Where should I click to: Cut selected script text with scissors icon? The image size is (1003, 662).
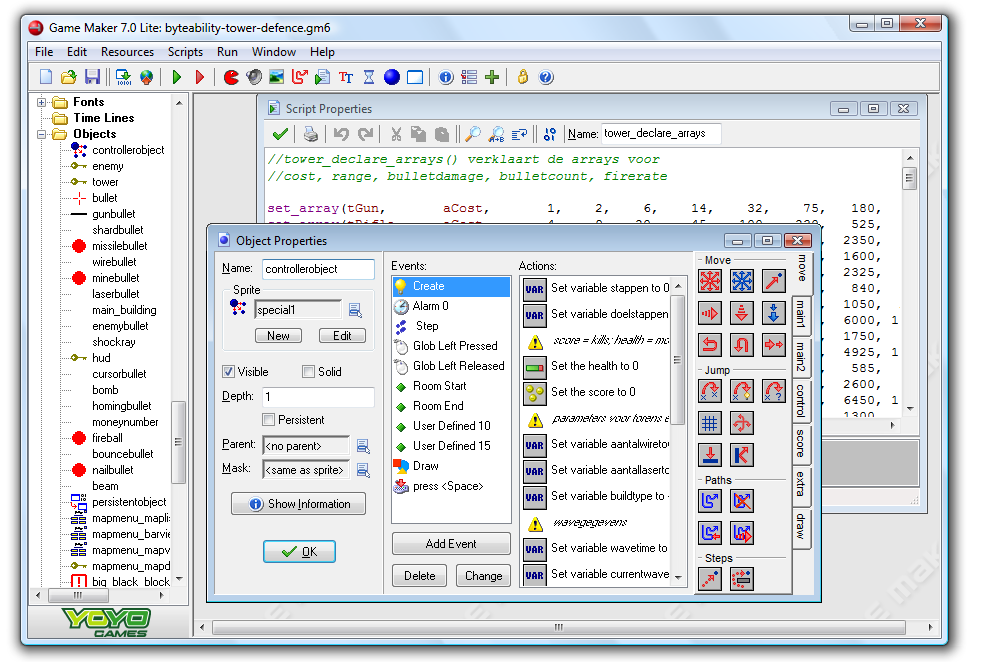coord(396,134)
